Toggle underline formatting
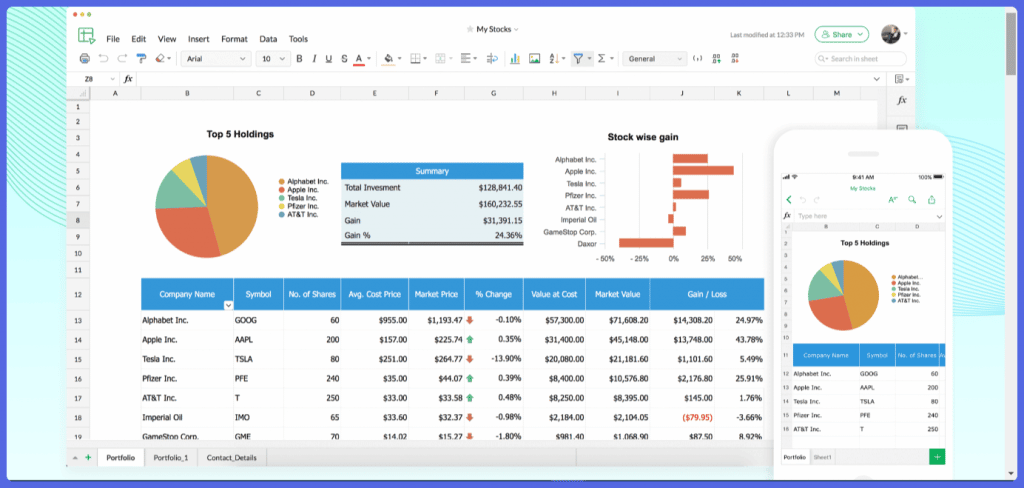1024x488 pixels. (x=328, y=59)
